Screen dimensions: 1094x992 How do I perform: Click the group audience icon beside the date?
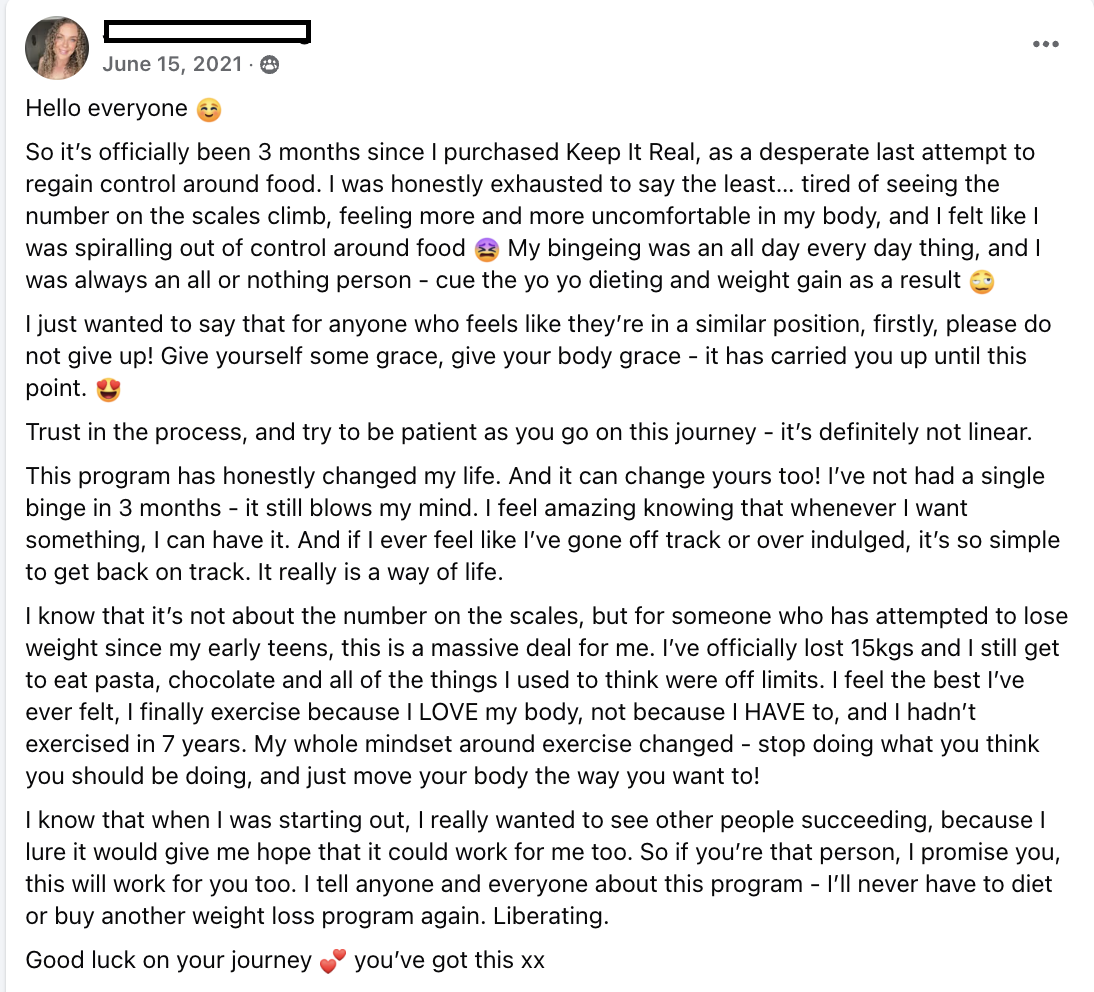pos(269,65)
